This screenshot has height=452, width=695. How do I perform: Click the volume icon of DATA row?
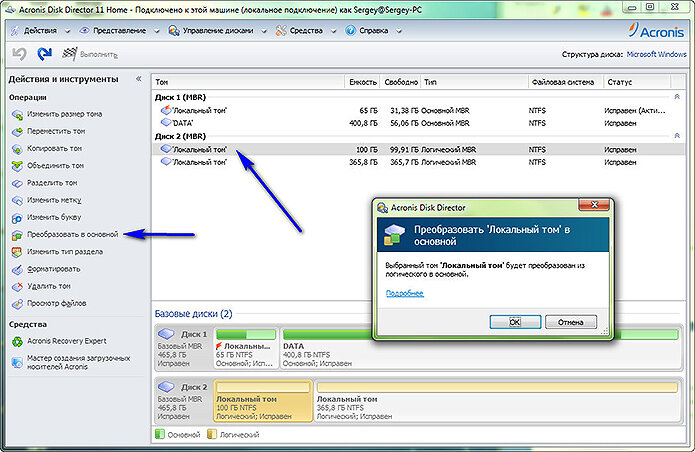tap(166, 122)
